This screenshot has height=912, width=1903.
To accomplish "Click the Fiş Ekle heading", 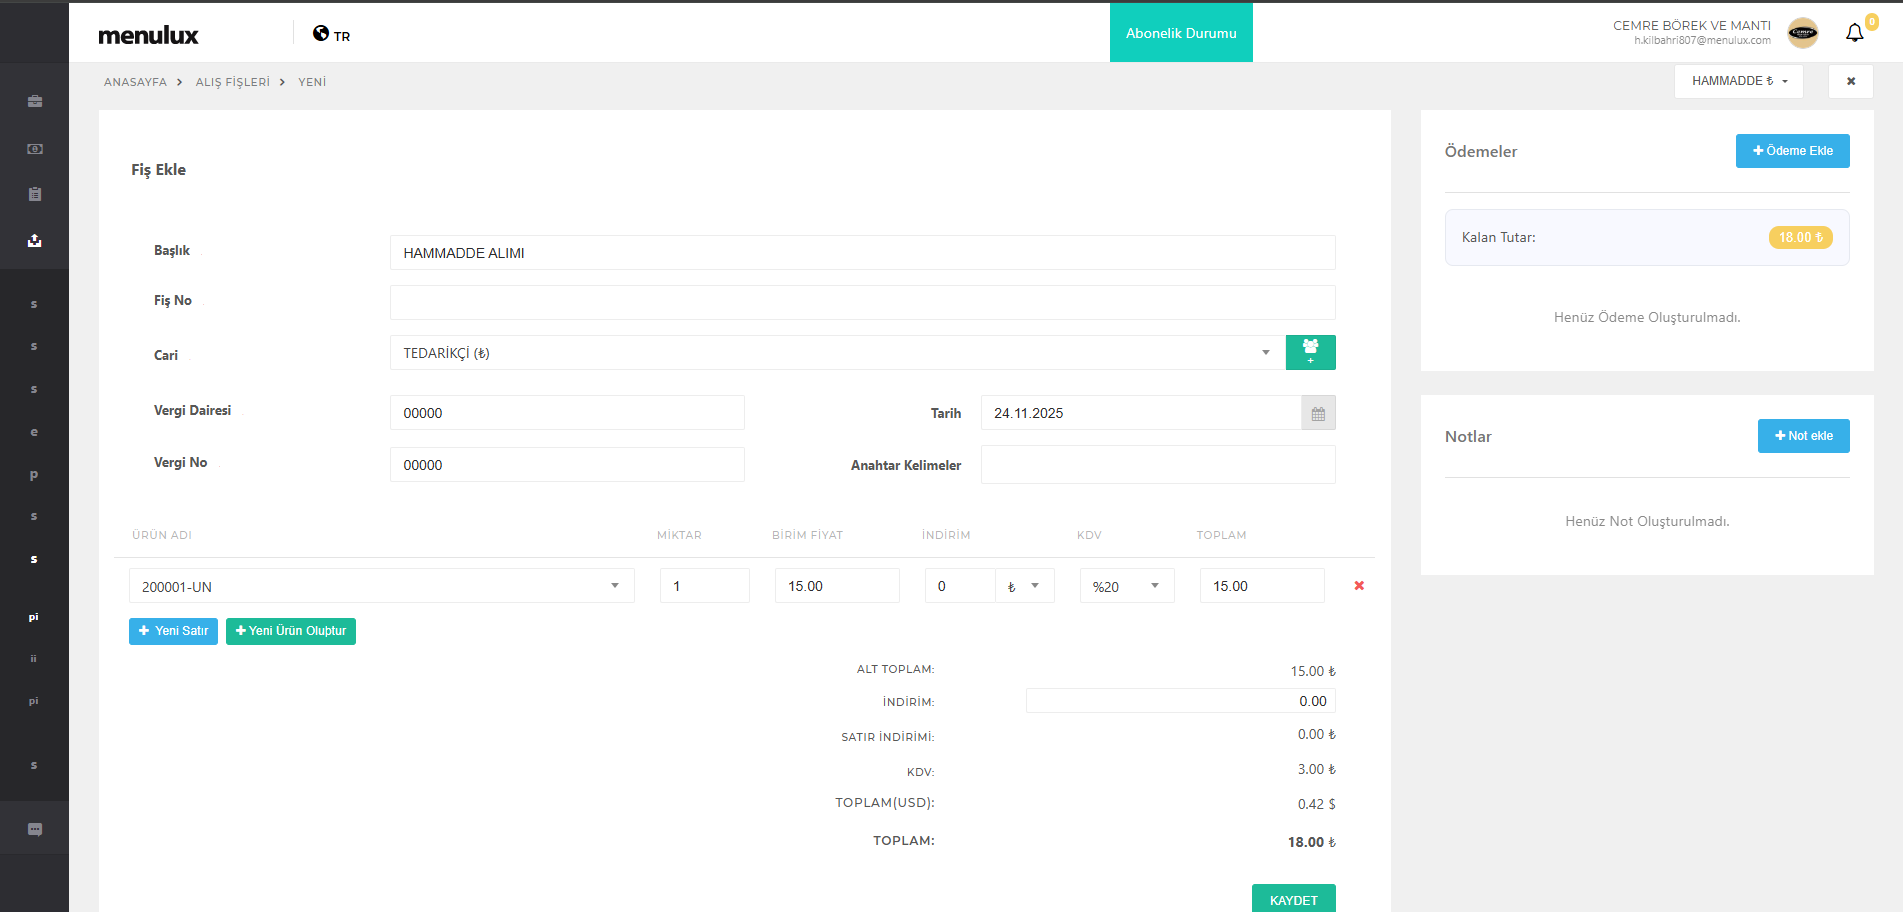I will coord(158,170).
